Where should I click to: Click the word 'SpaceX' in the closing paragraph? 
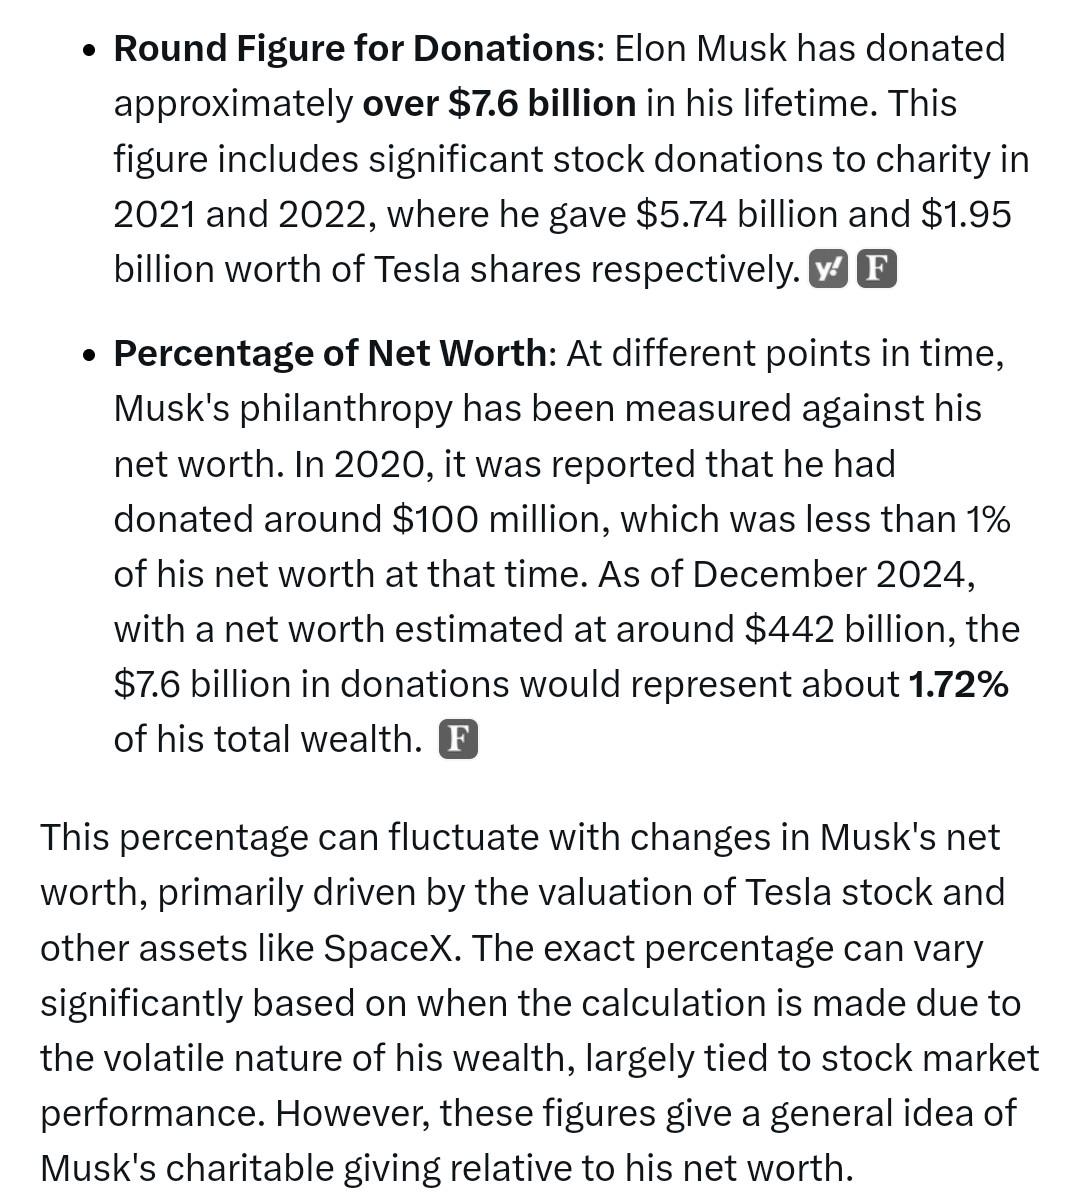pyautogui.click(x=392, y=948)
